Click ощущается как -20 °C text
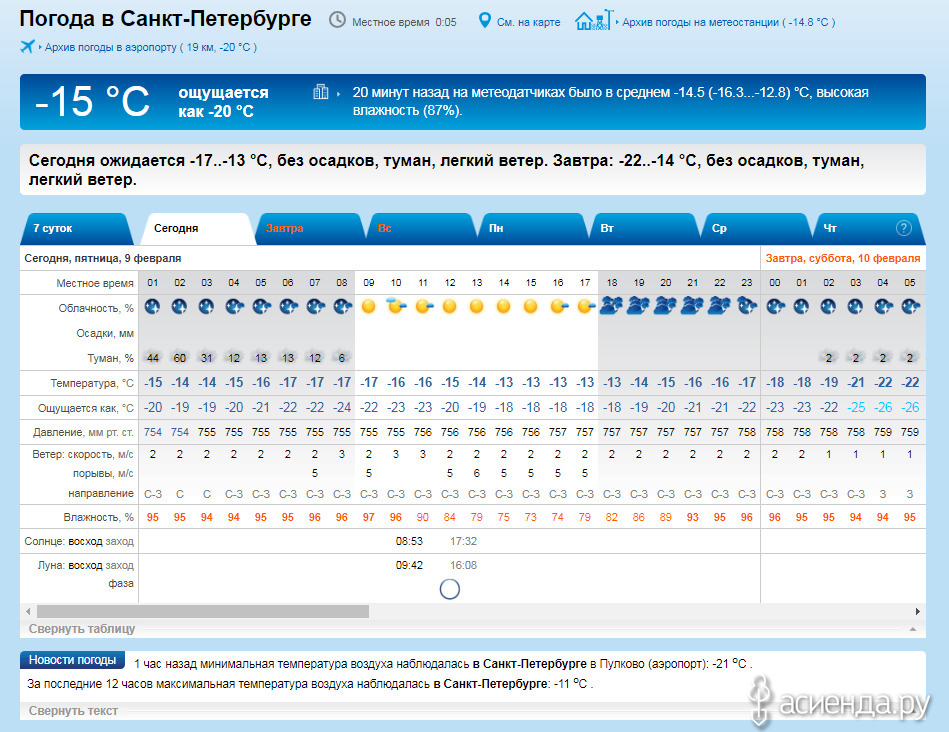Image resolution: width=949 pixels, height=732 pixels. [223, 102]
